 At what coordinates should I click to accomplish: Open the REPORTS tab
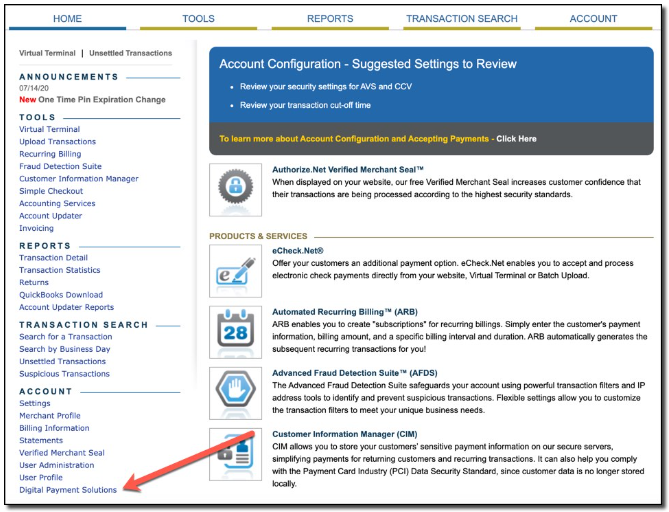click(330, 19)
